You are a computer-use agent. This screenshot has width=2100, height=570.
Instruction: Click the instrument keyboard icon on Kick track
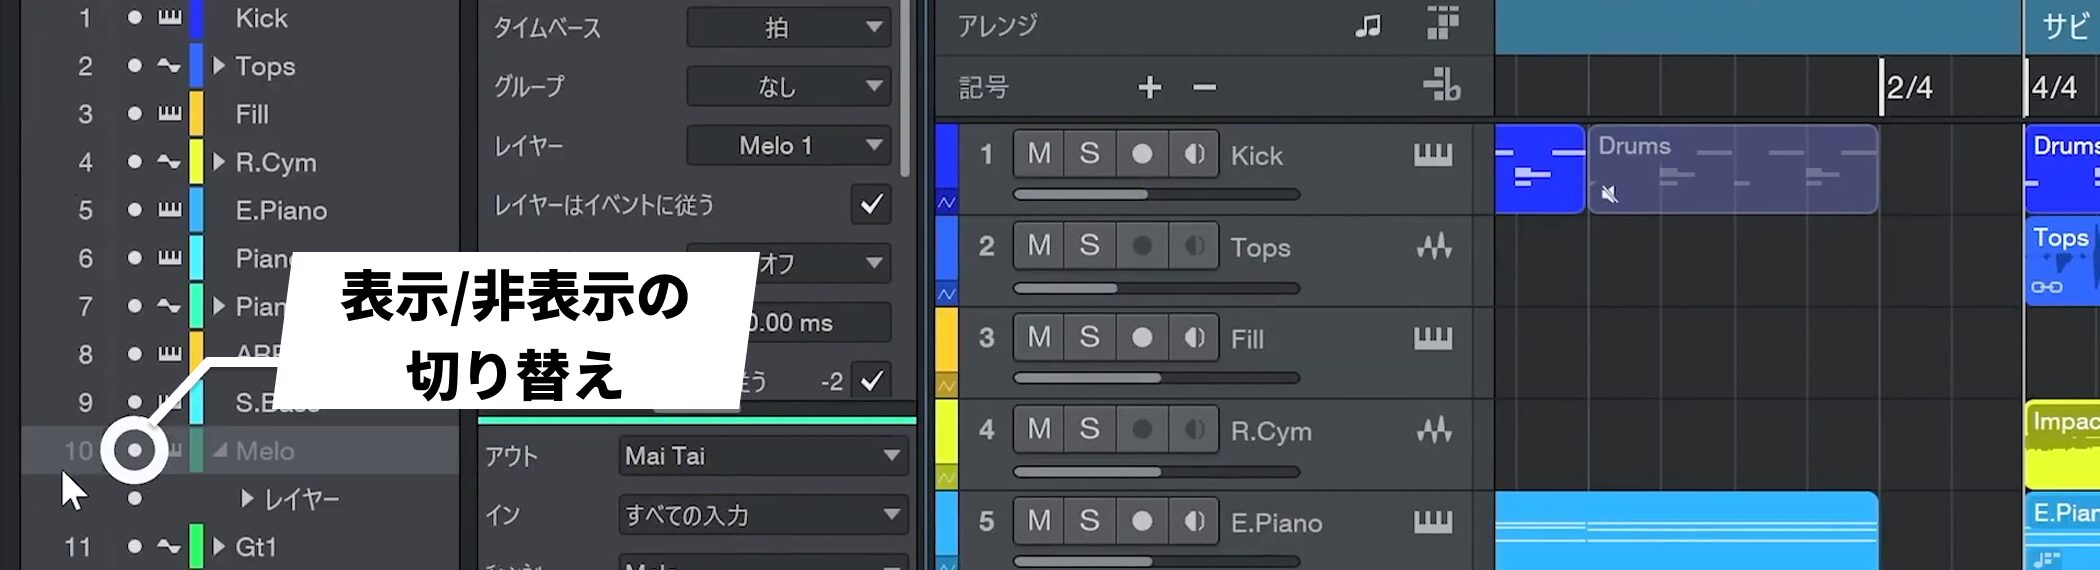coord(1432,155)
